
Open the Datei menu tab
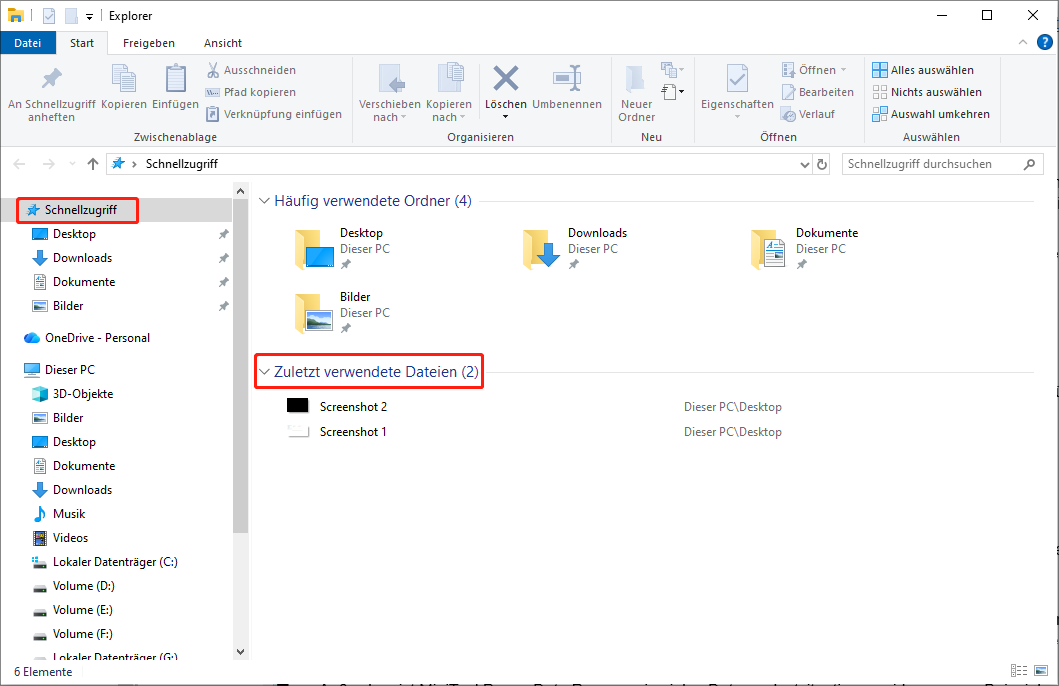28,43
